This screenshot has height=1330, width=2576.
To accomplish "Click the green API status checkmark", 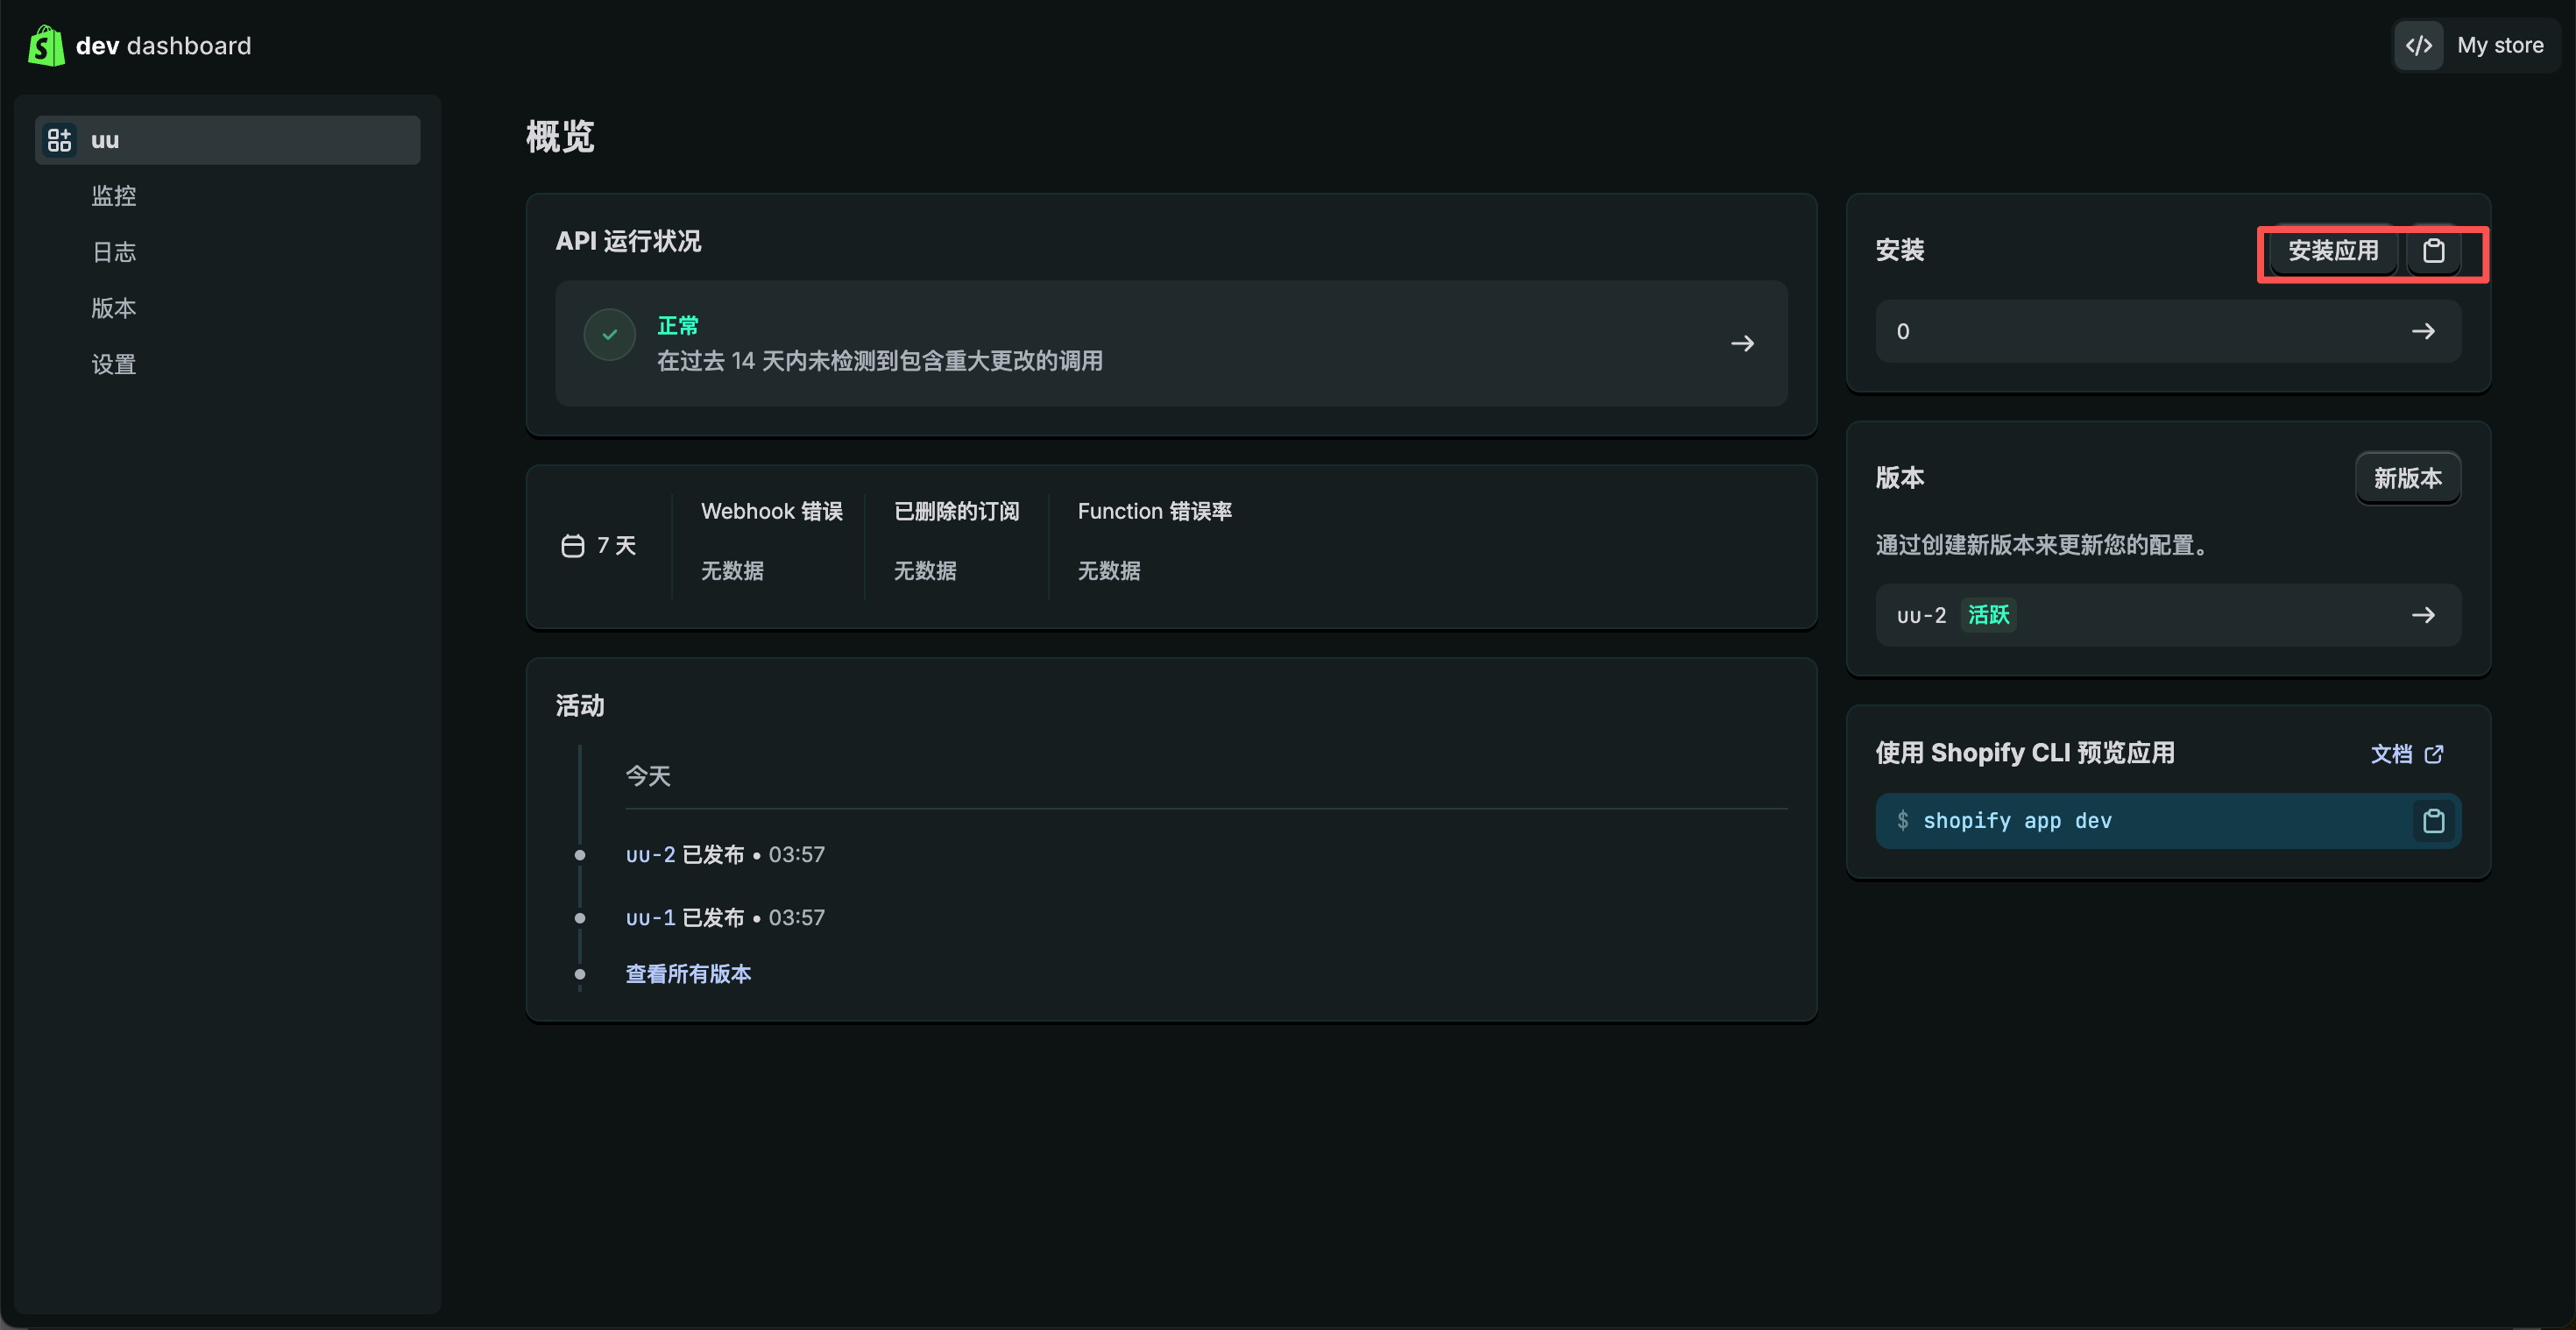I will click(x=609, y=335).
